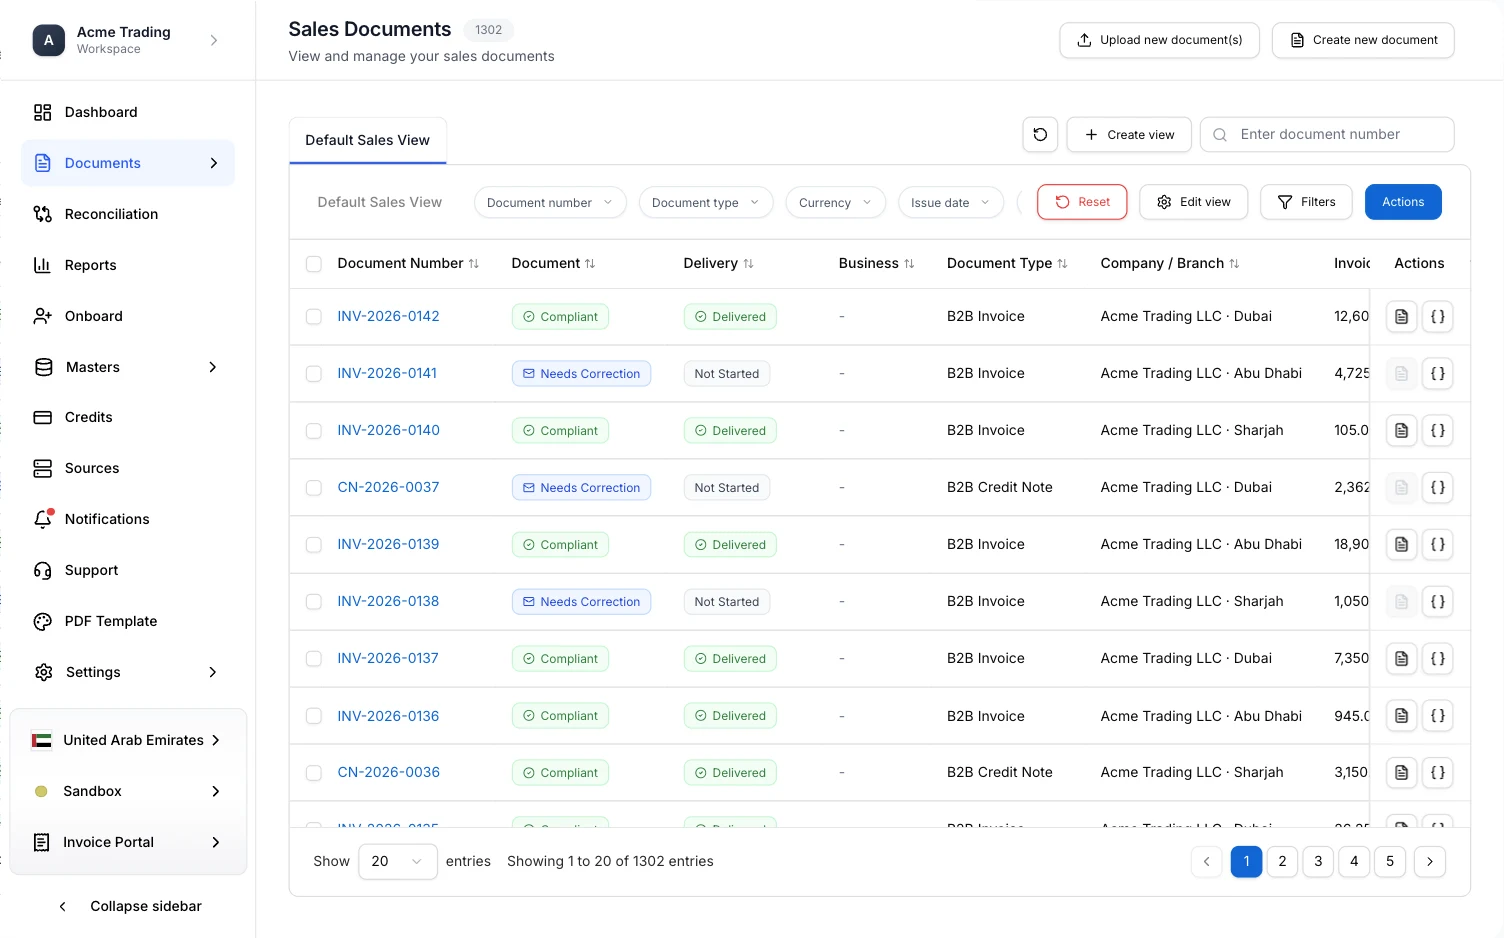Open the Issue date filter dropdown
Screen dimensions: 1504x938
pyautogui.click(x=951, y=203)
